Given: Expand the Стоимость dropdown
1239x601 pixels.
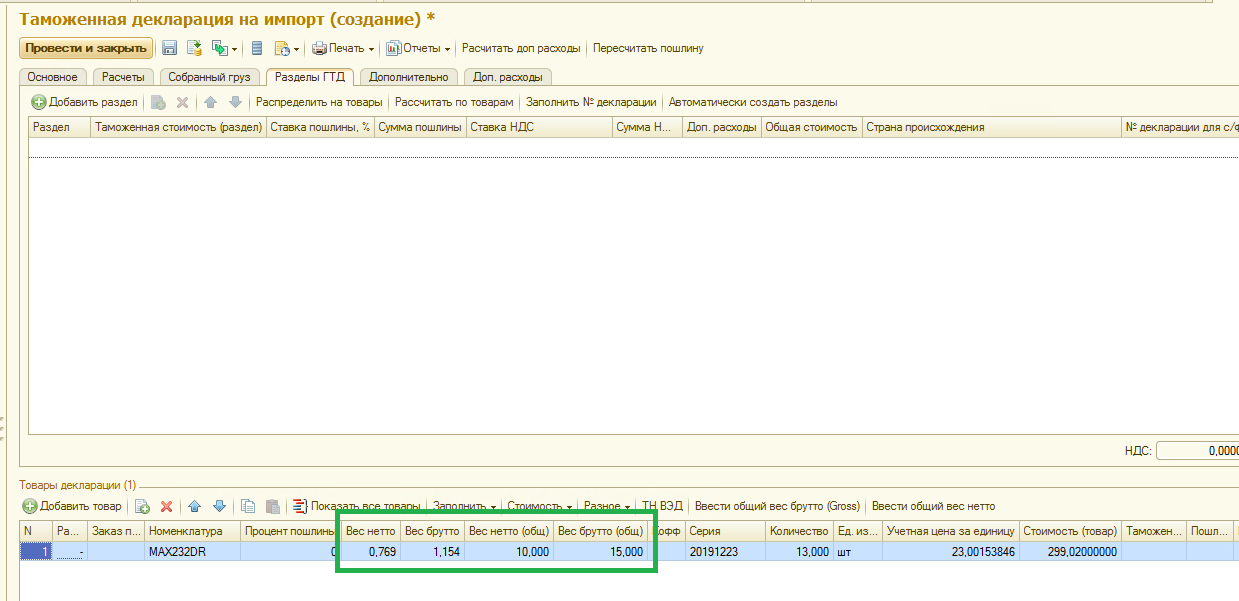Looking at the screenshot, I should click(x=539, y=506).
